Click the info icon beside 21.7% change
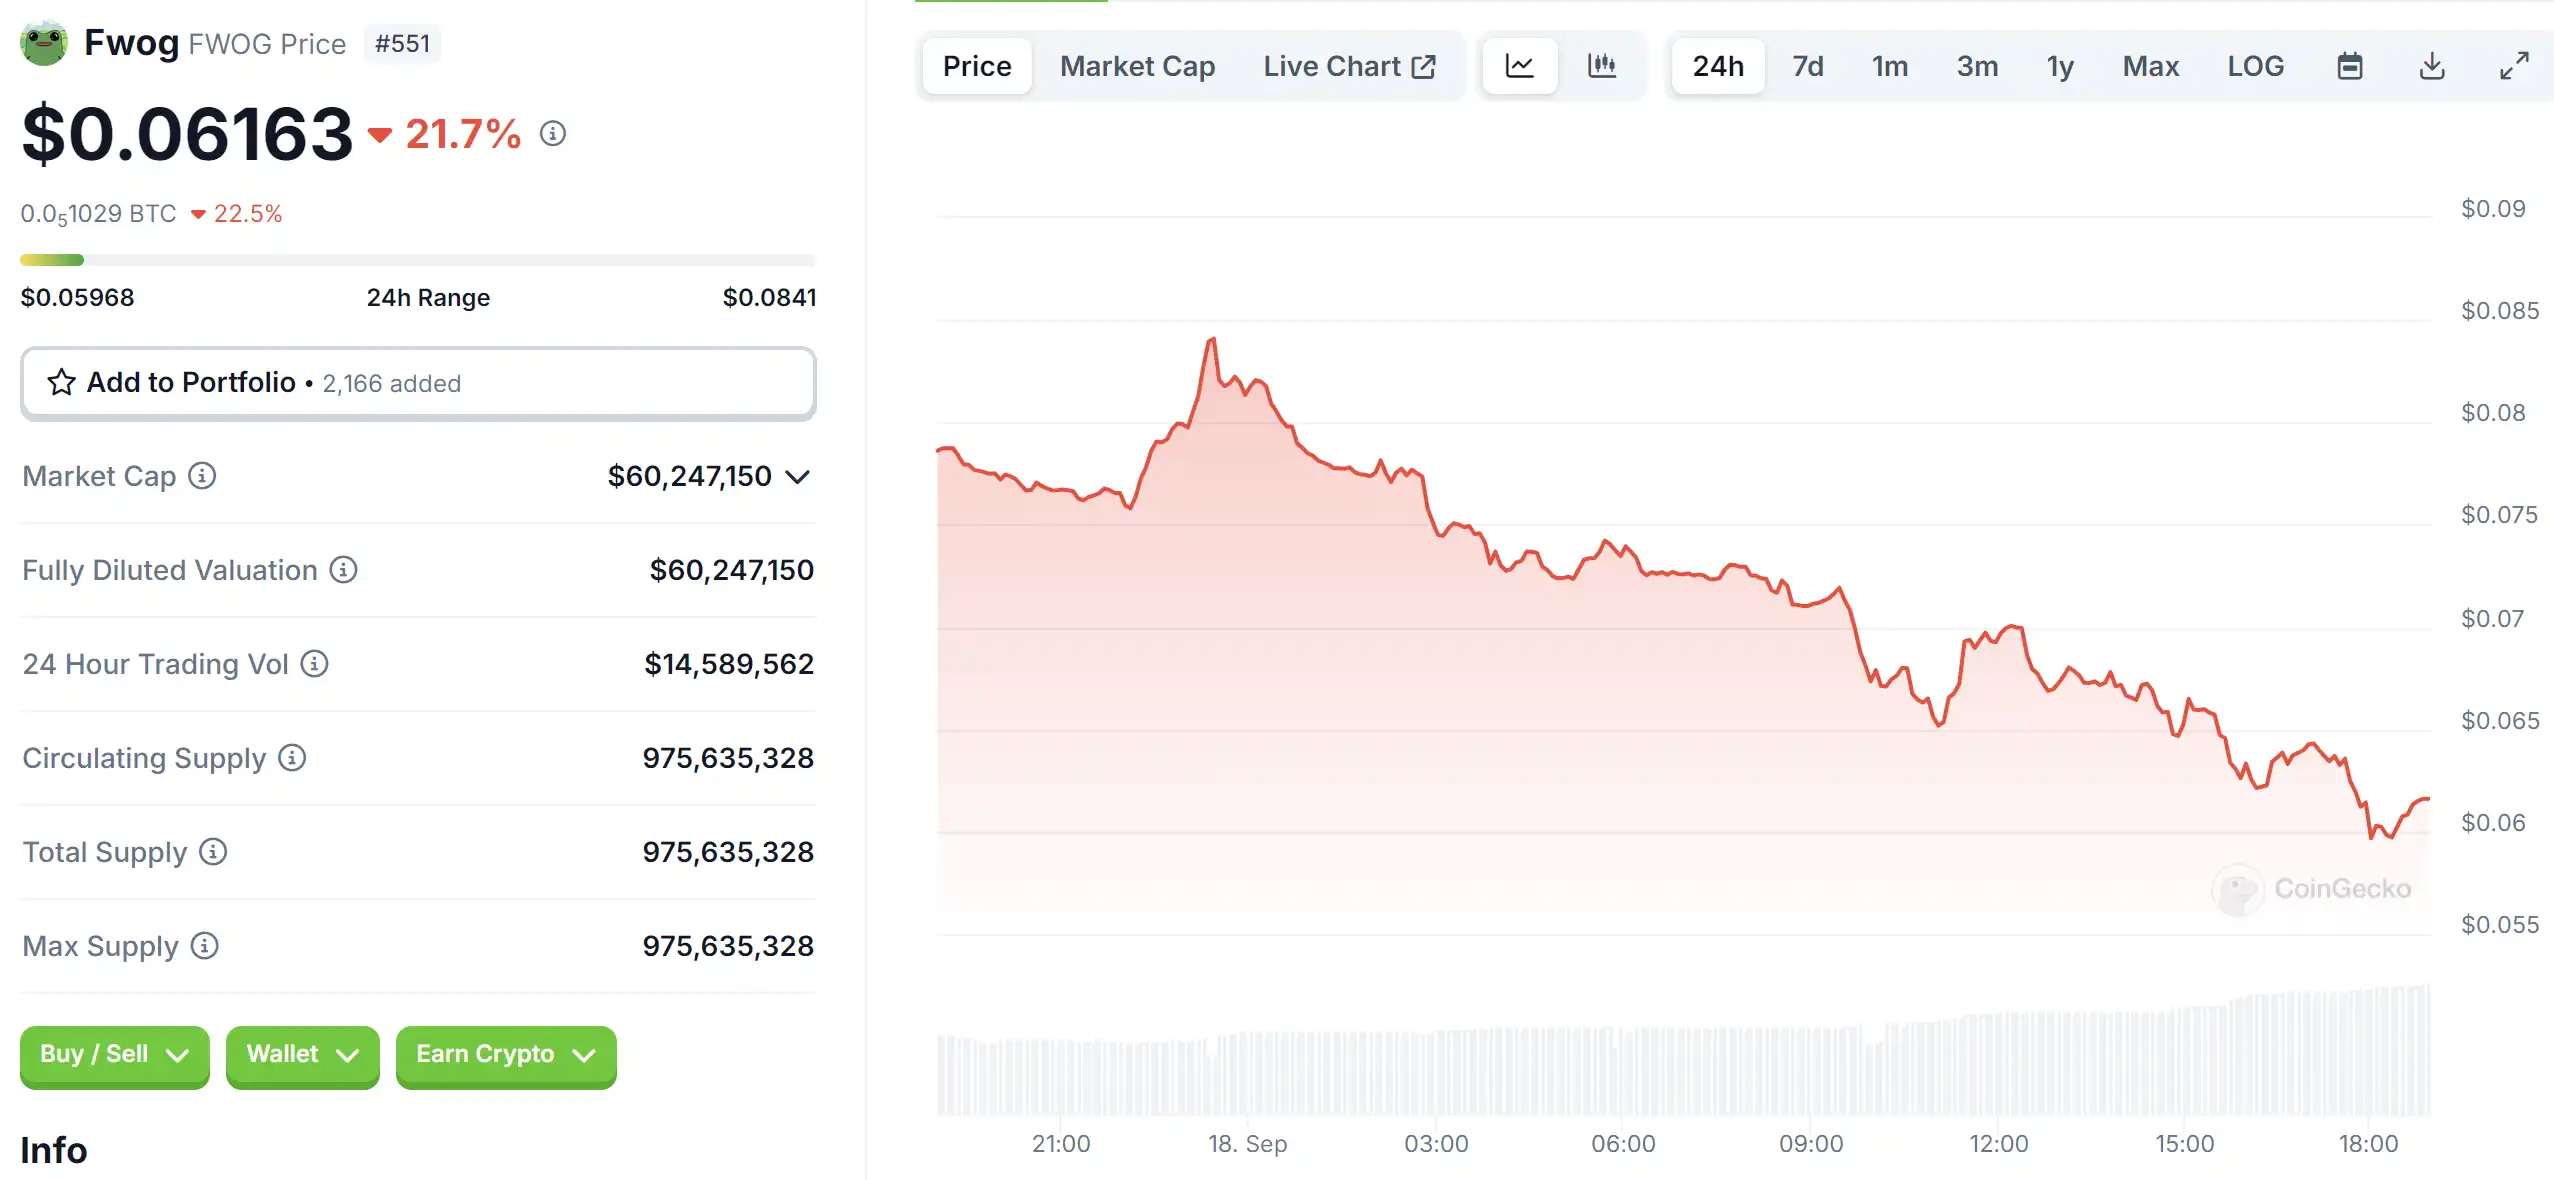This screenshot has height=1180, width=2554. 553,133
